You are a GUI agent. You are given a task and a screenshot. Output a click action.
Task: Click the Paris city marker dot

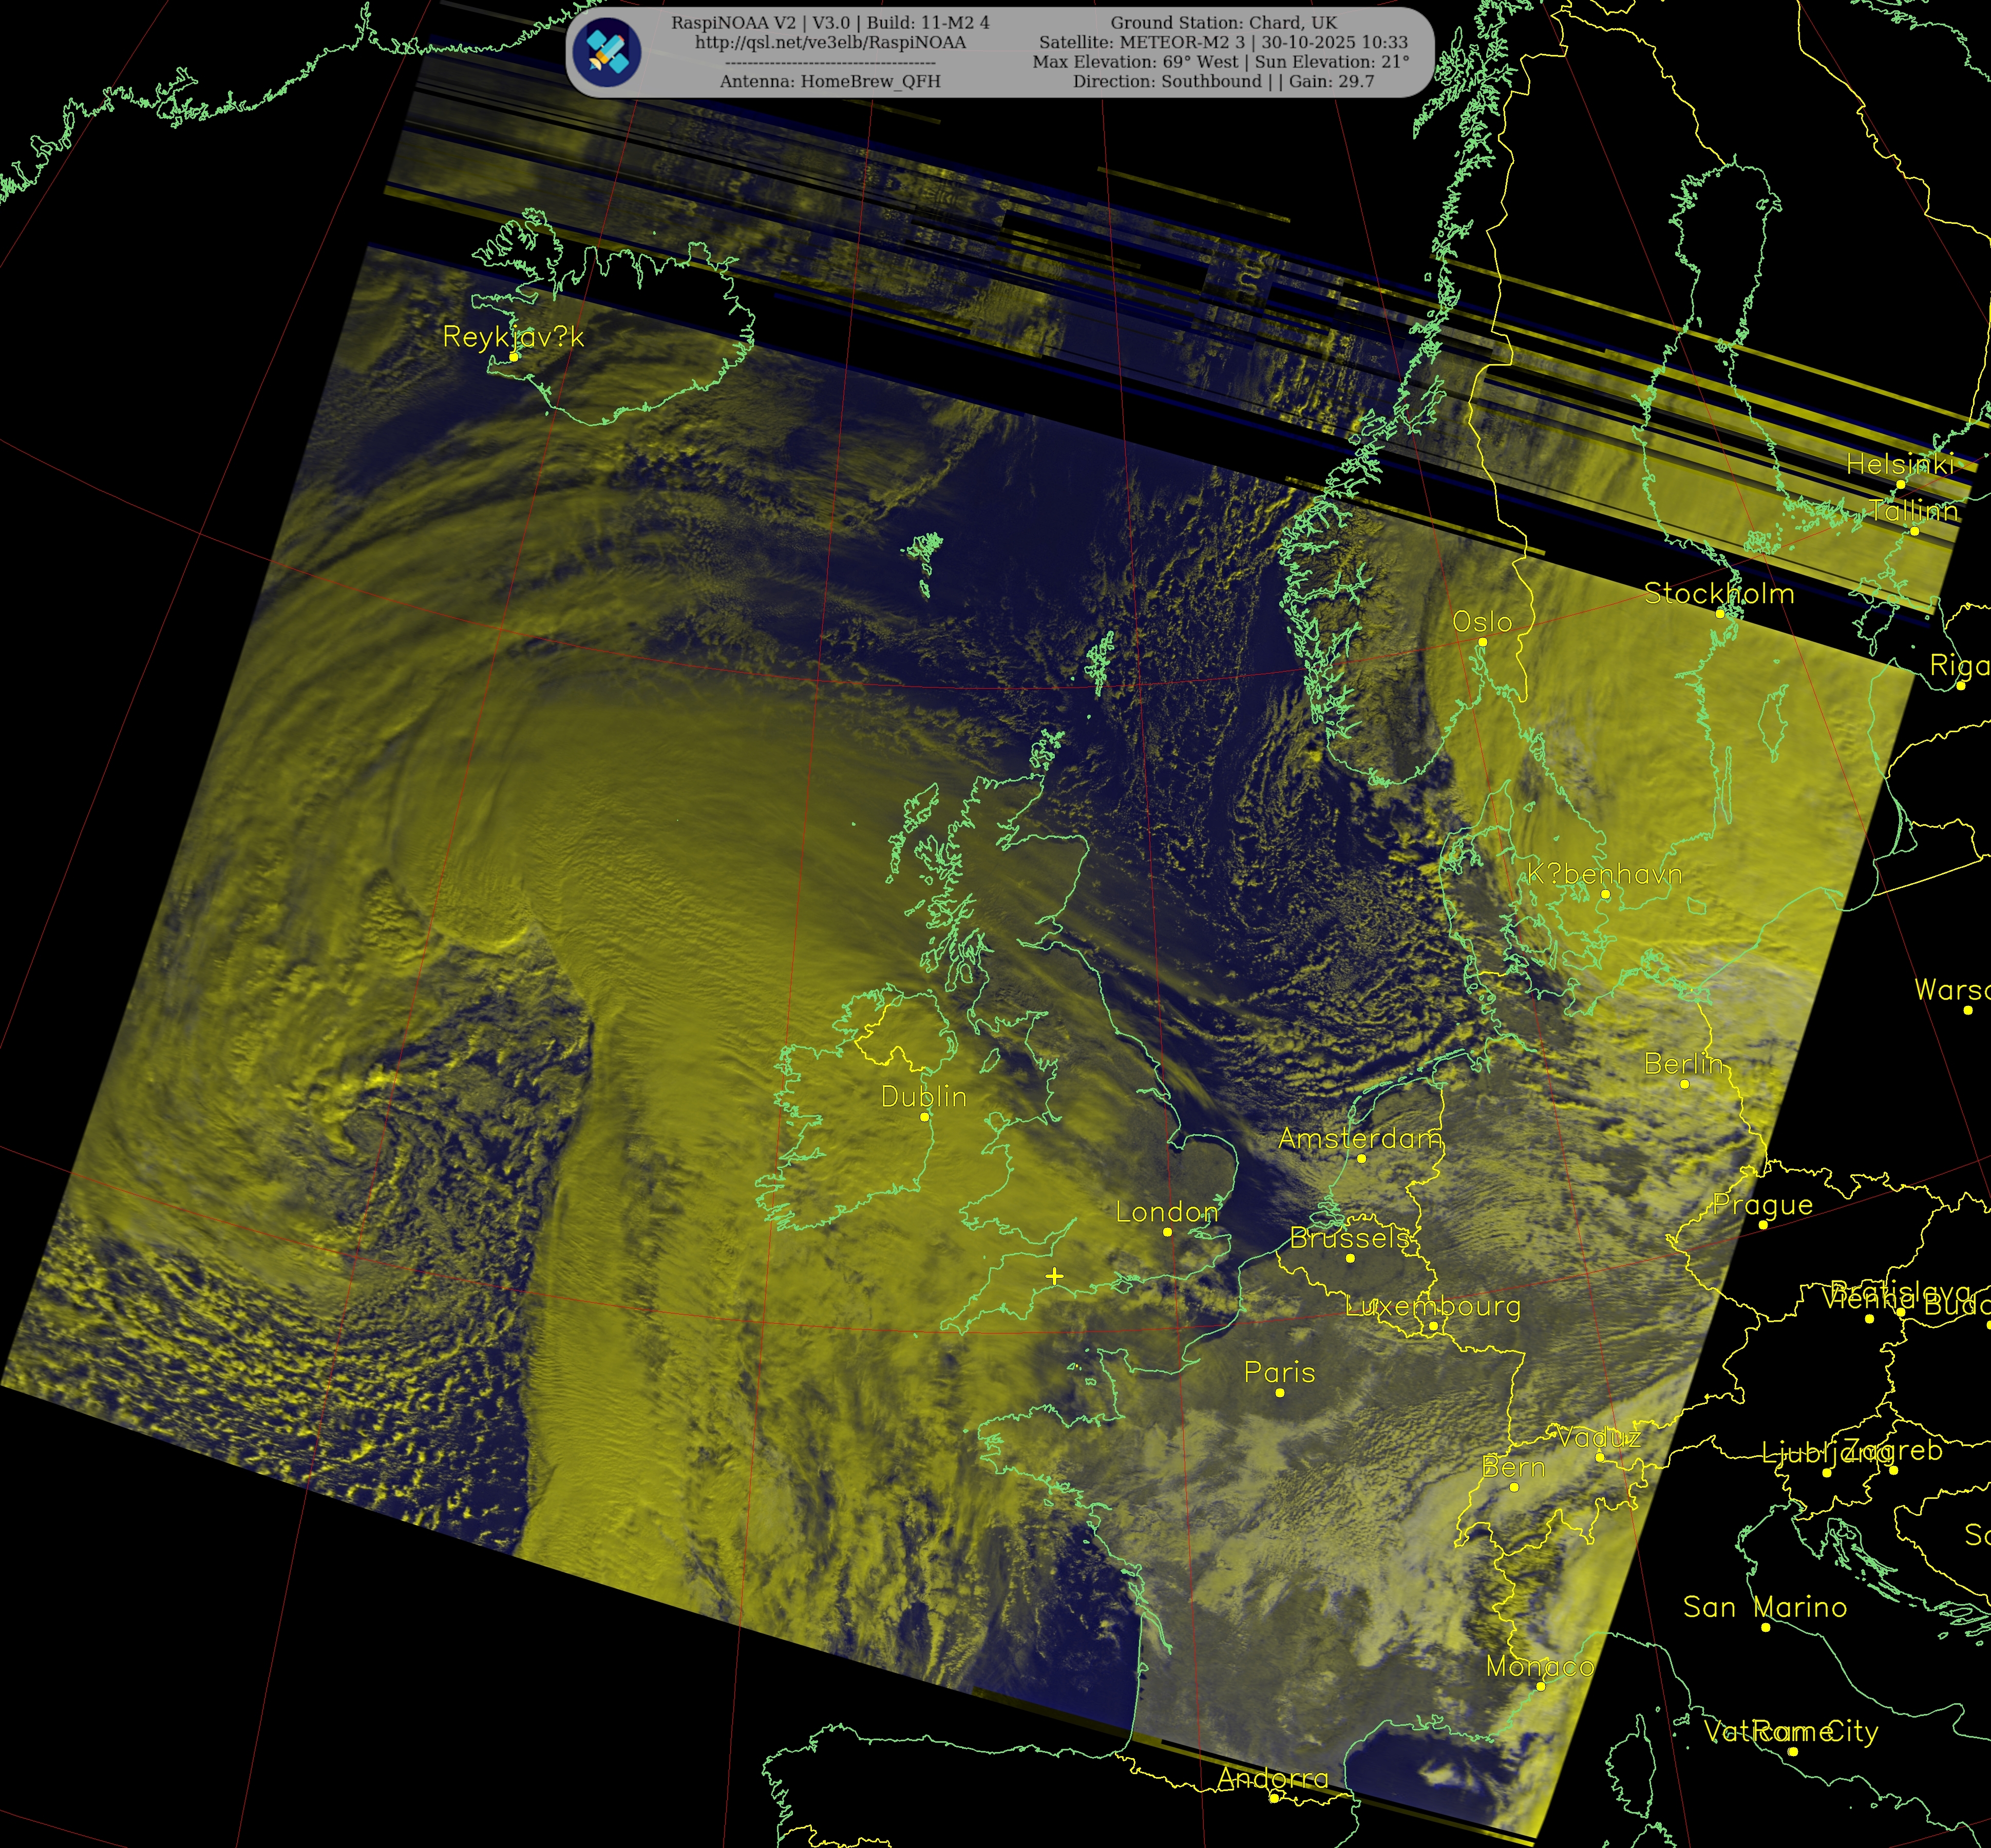(x=1280, y=1393)
